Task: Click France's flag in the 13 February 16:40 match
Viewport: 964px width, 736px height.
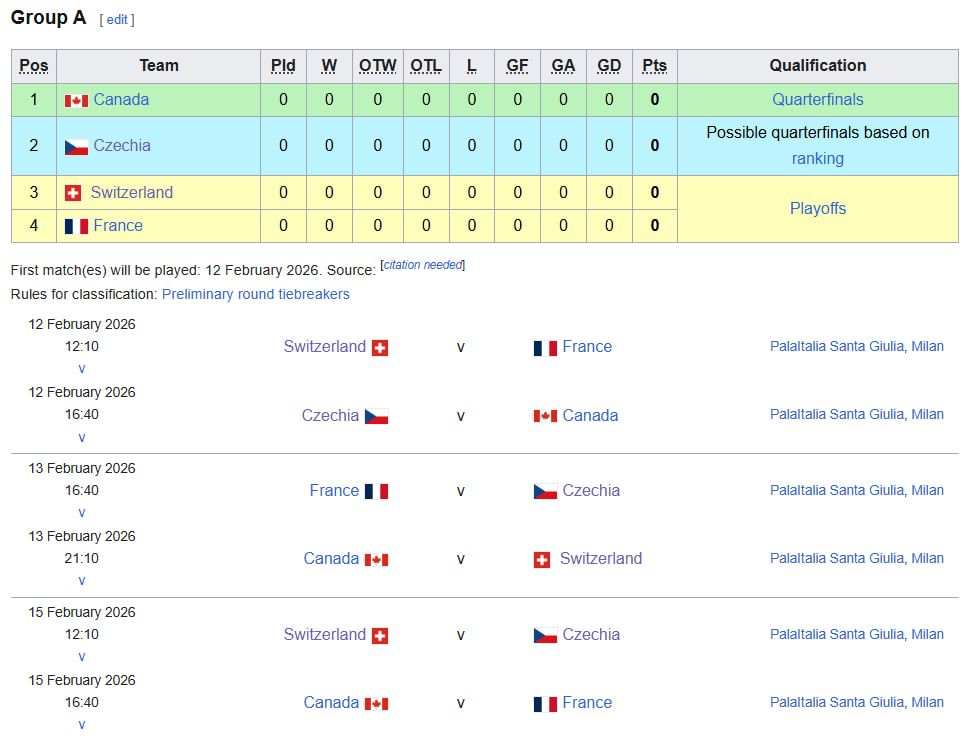Action: [x=376, y=491]
